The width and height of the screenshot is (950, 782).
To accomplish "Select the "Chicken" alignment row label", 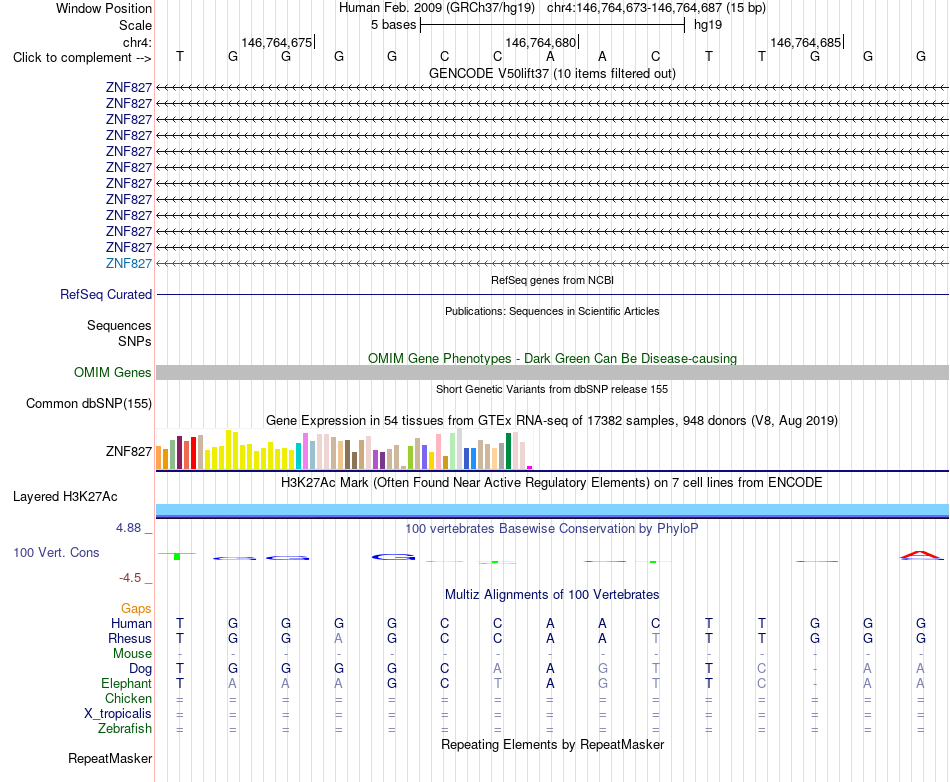I will point(128,699).
